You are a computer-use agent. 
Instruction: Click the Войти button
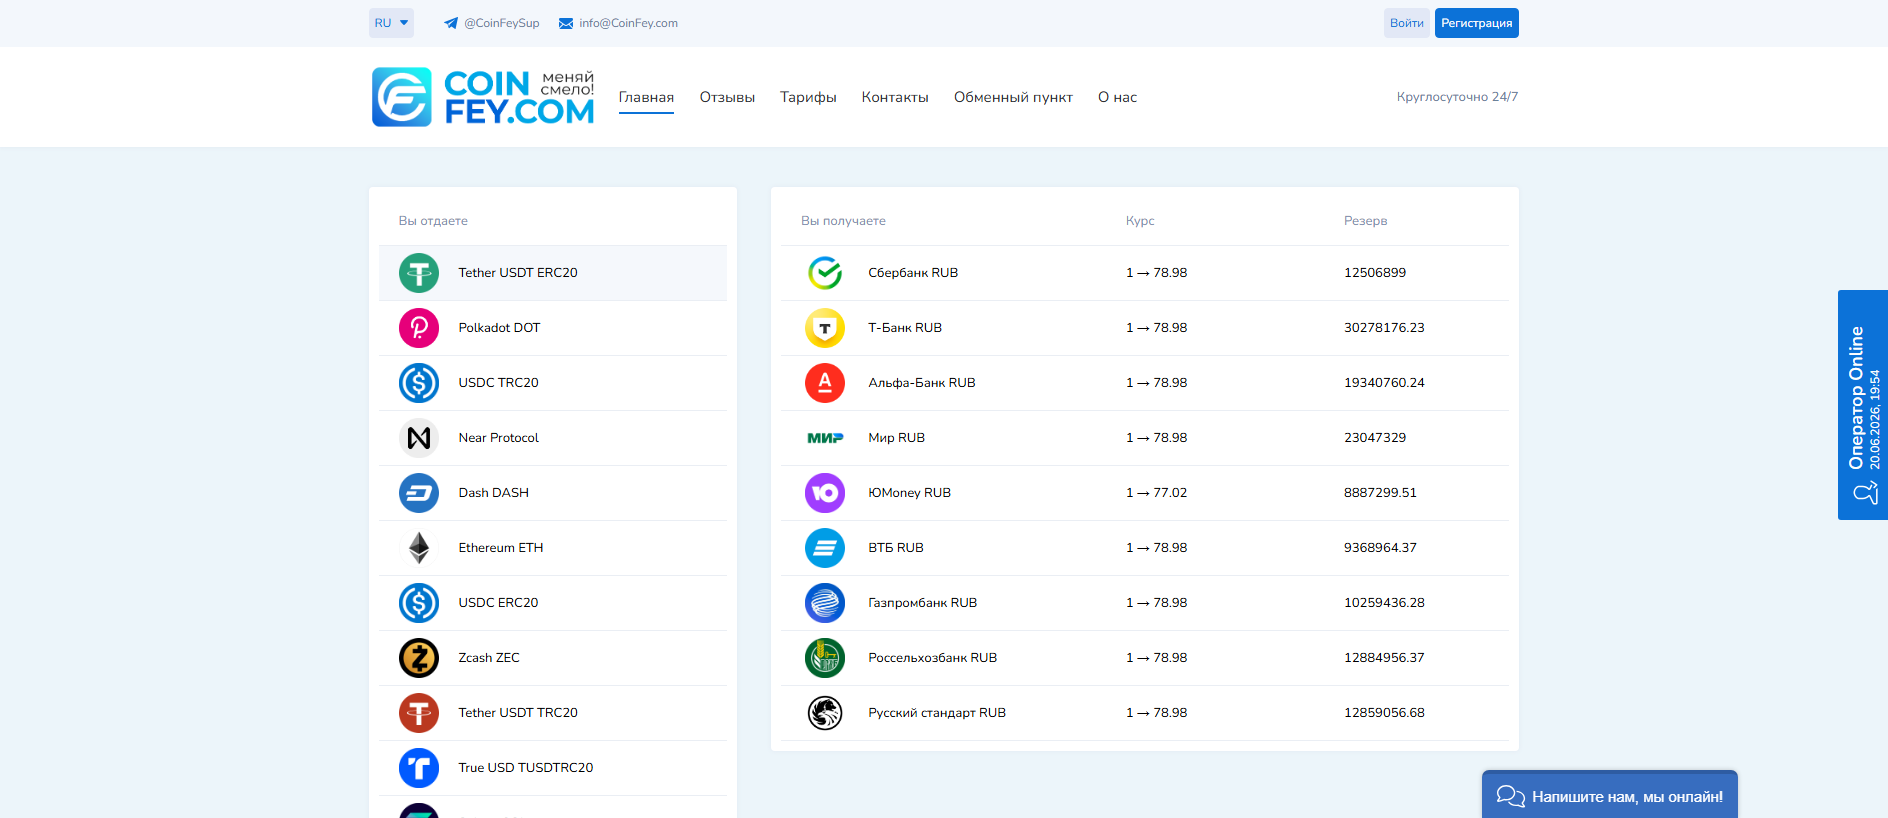click(1407, 23)
